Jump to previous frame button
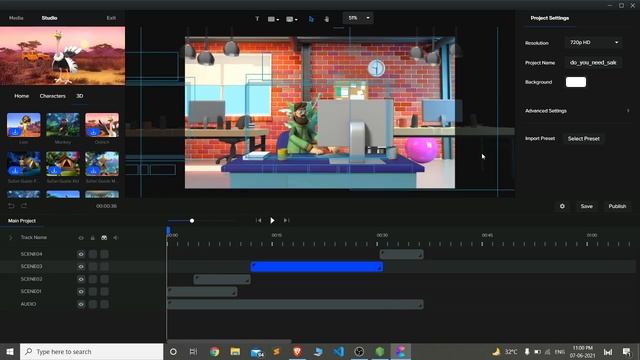Viewport: 640px width, 360px height. click(x=258, y=220)
